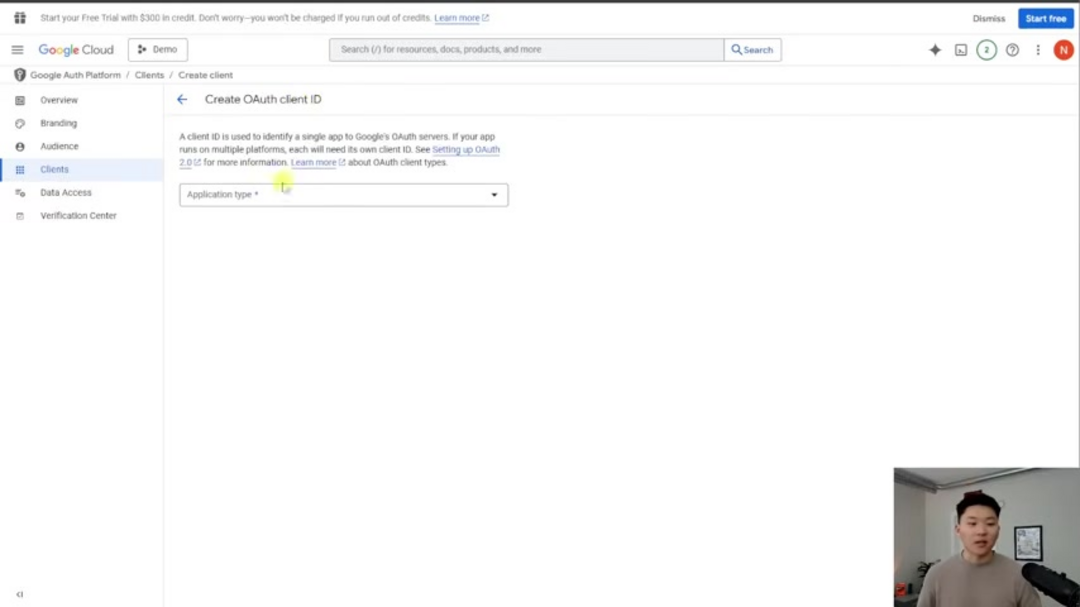
Task: Open the Demo project selector
Action: point(158,50)
